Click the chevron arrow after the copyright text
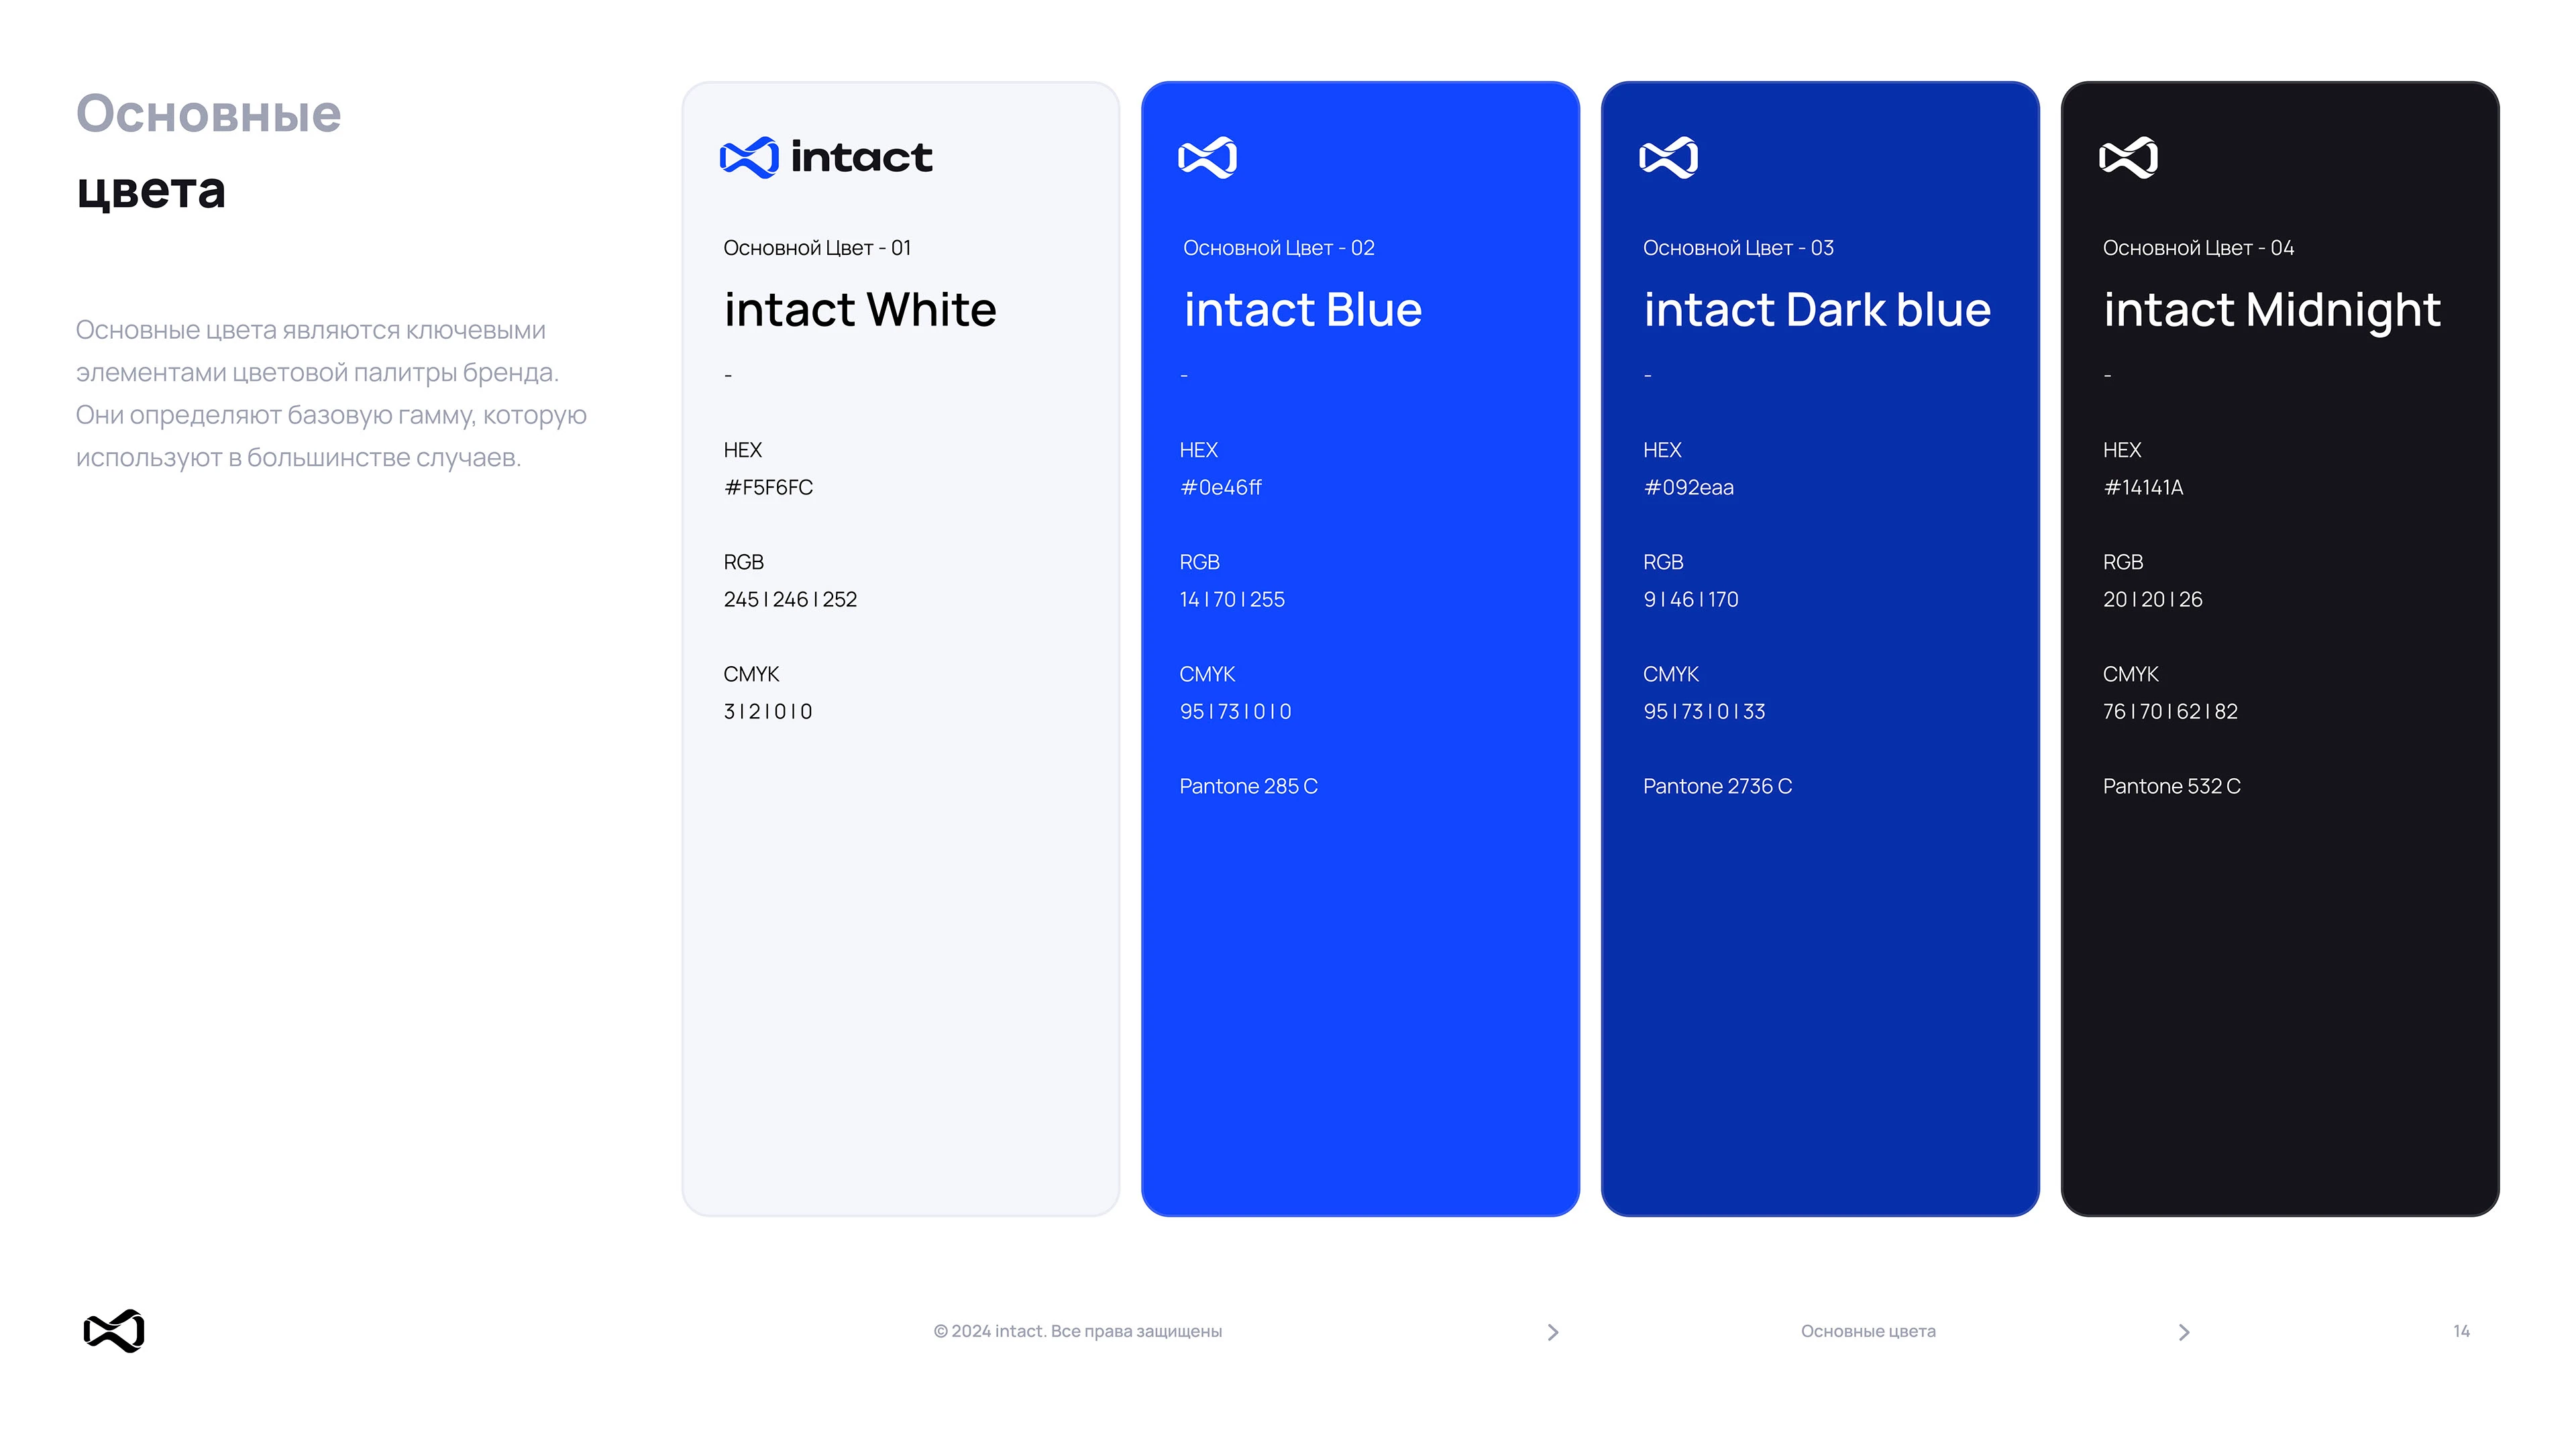 tap(1552, 1332)
